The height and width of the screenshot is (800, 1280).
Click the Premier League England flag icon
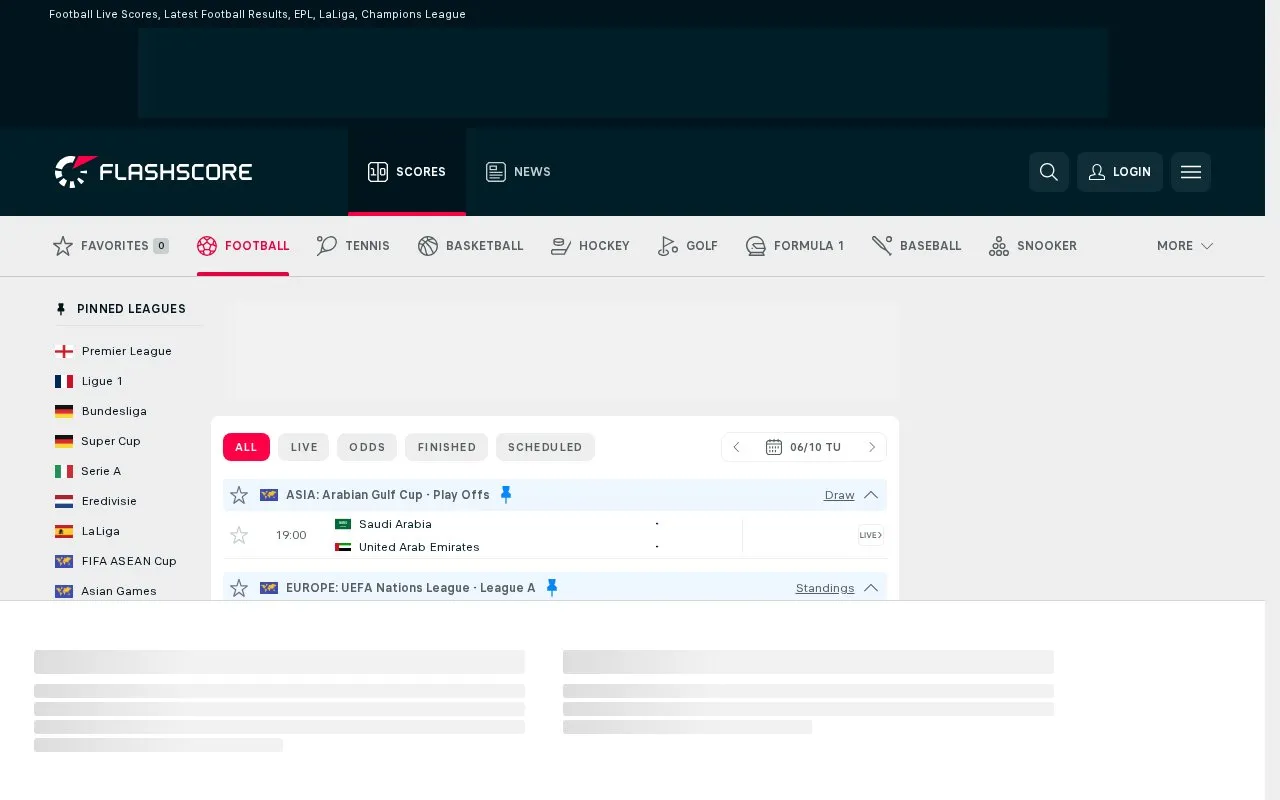pos(64,351)
